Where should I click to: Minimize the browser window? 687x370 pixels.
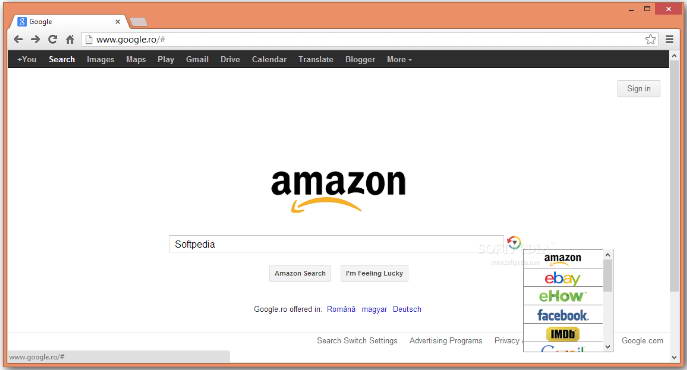631,10
